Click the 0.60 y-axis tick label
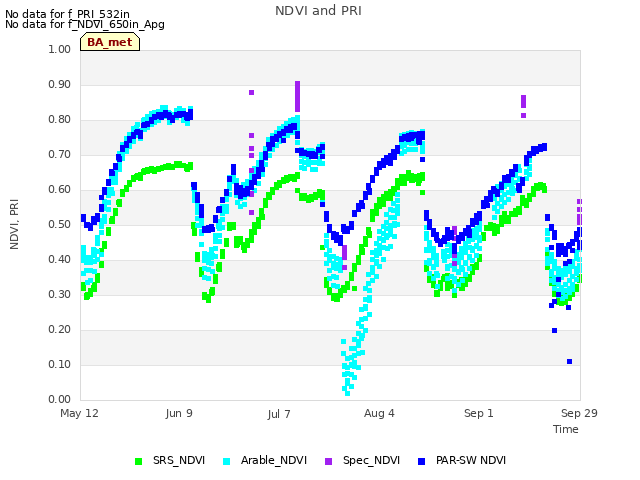 tap(60, 189)
